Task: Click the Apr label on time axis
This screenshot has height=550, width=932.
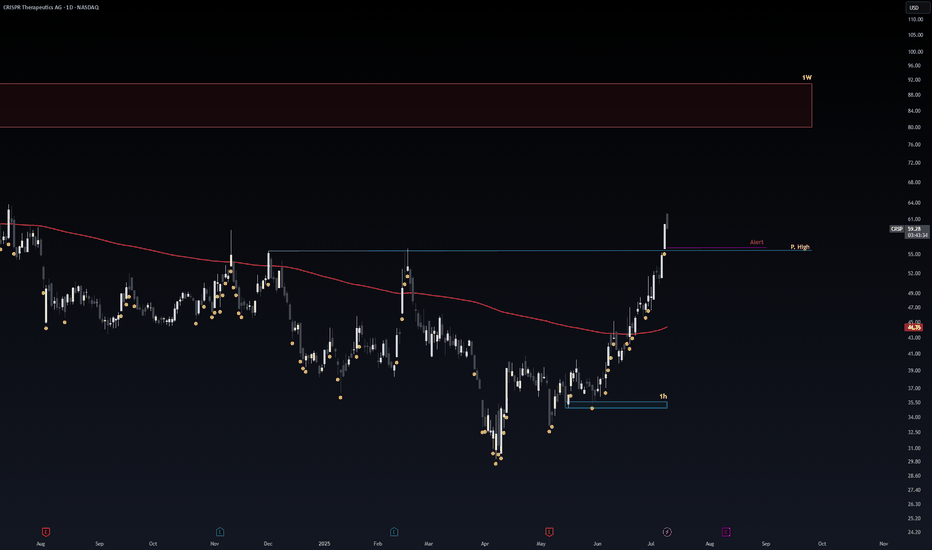Action: pos(485,543)
